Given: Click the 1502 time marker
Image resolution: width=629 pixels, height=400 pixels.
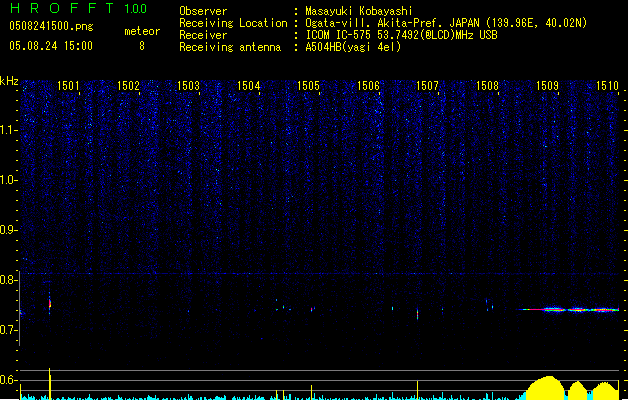Looking at the screenshot, I should (128, 86).
